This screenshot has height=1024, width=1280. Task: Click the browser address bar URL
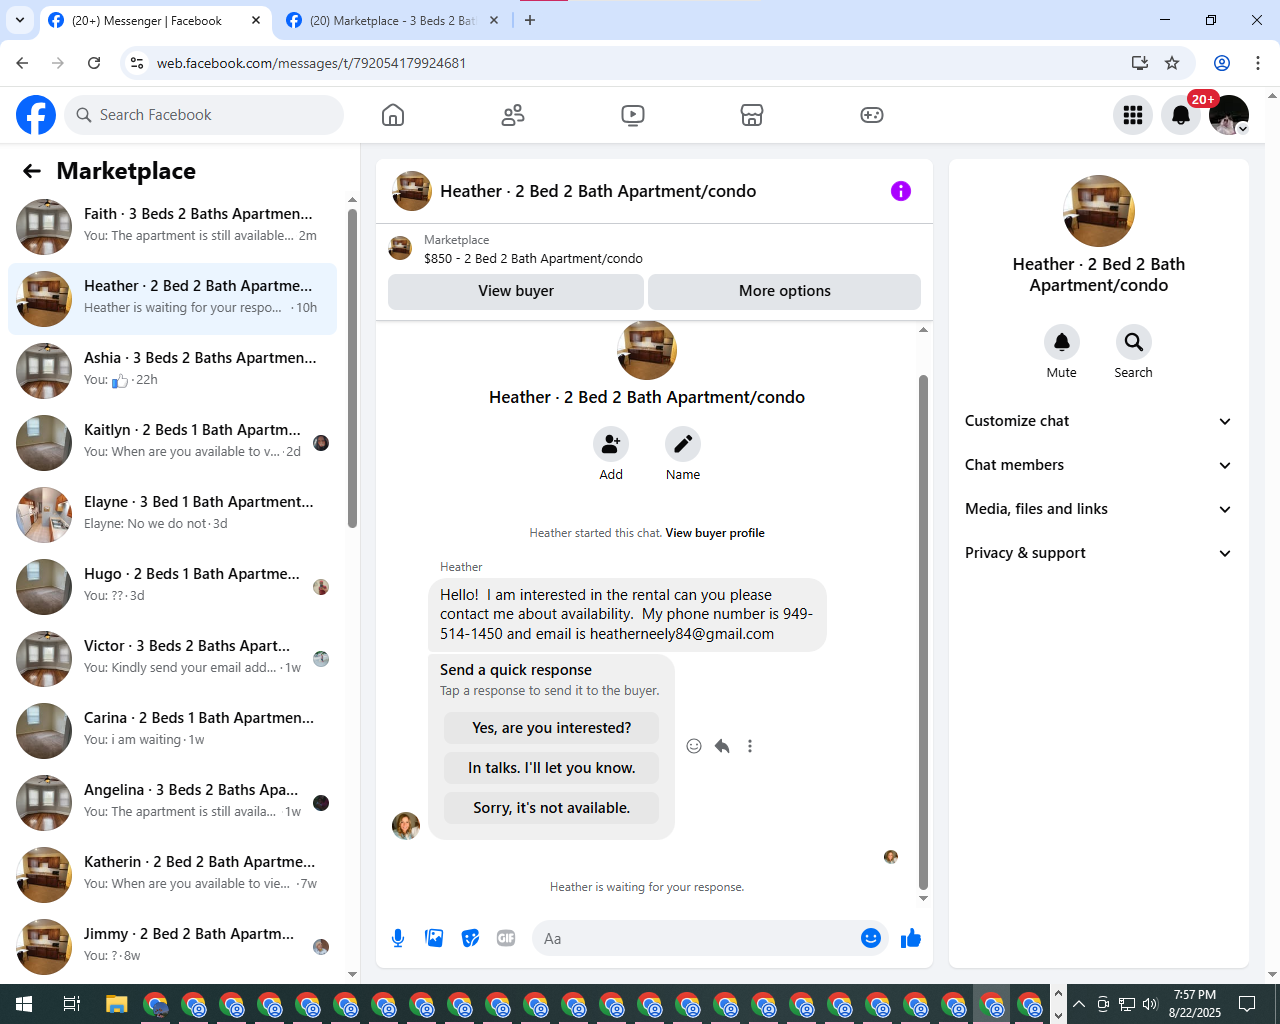(x=311, y=63)
